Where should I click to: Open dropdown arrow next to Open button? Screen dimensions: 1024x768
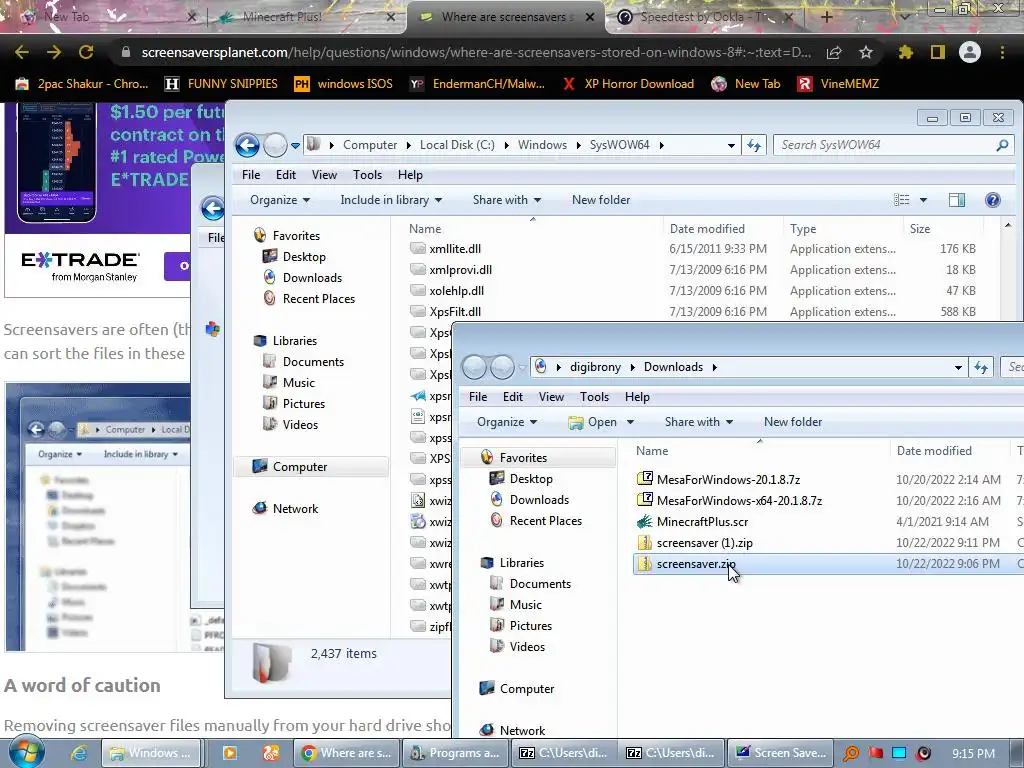click(630, 423)
